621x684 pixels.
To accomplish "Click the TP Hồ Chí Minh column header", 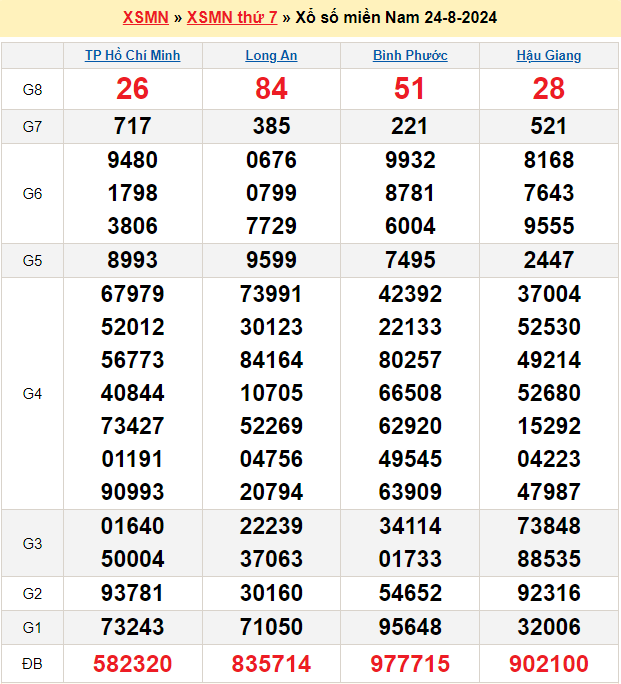I will (133, 56).
